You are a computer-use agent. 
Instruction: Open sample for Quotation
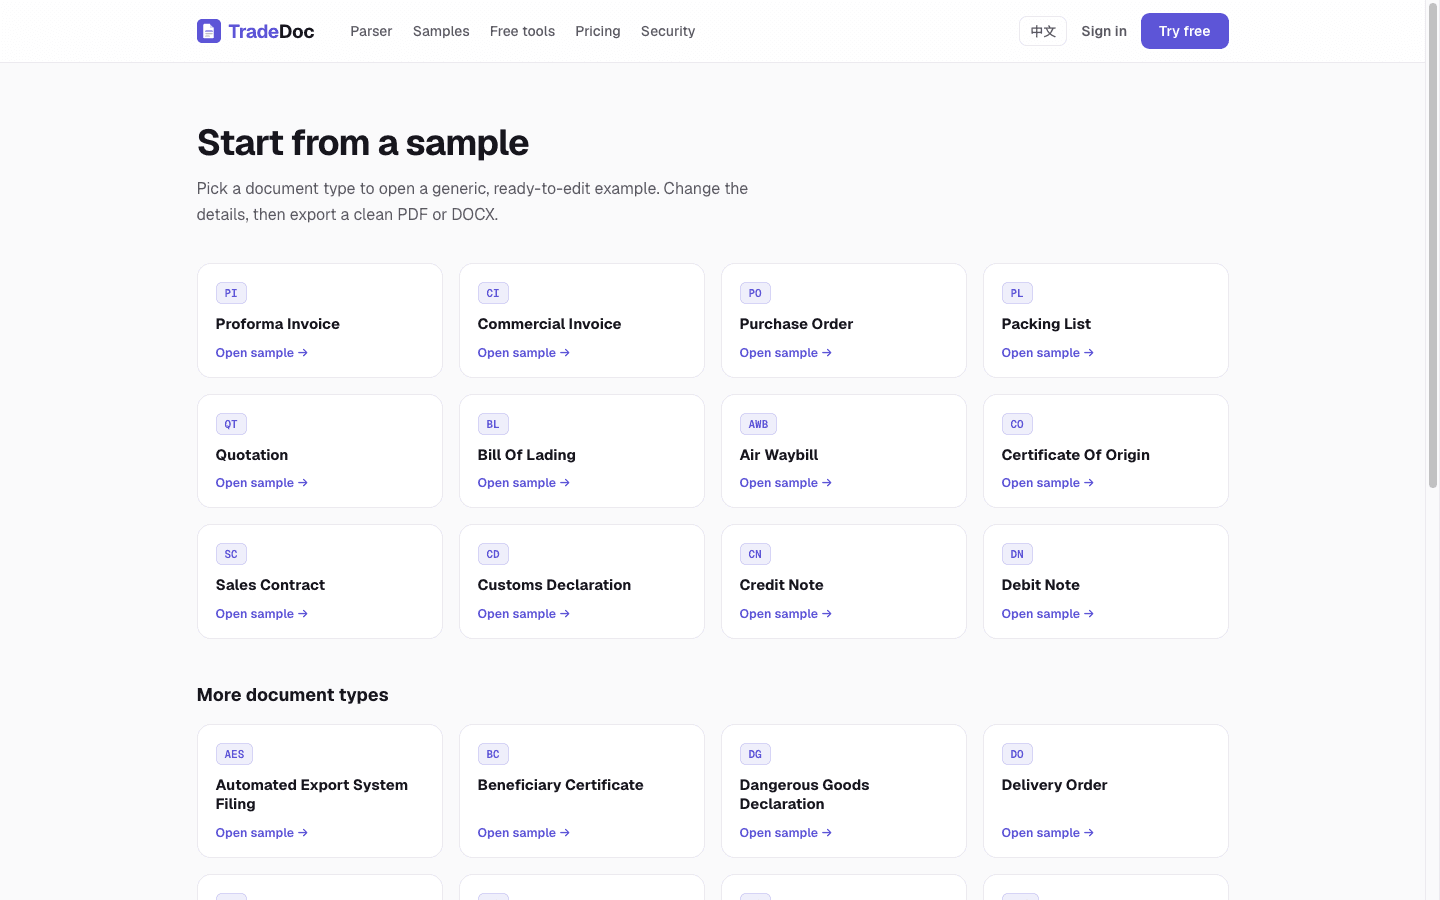click(x=262, y=483)
